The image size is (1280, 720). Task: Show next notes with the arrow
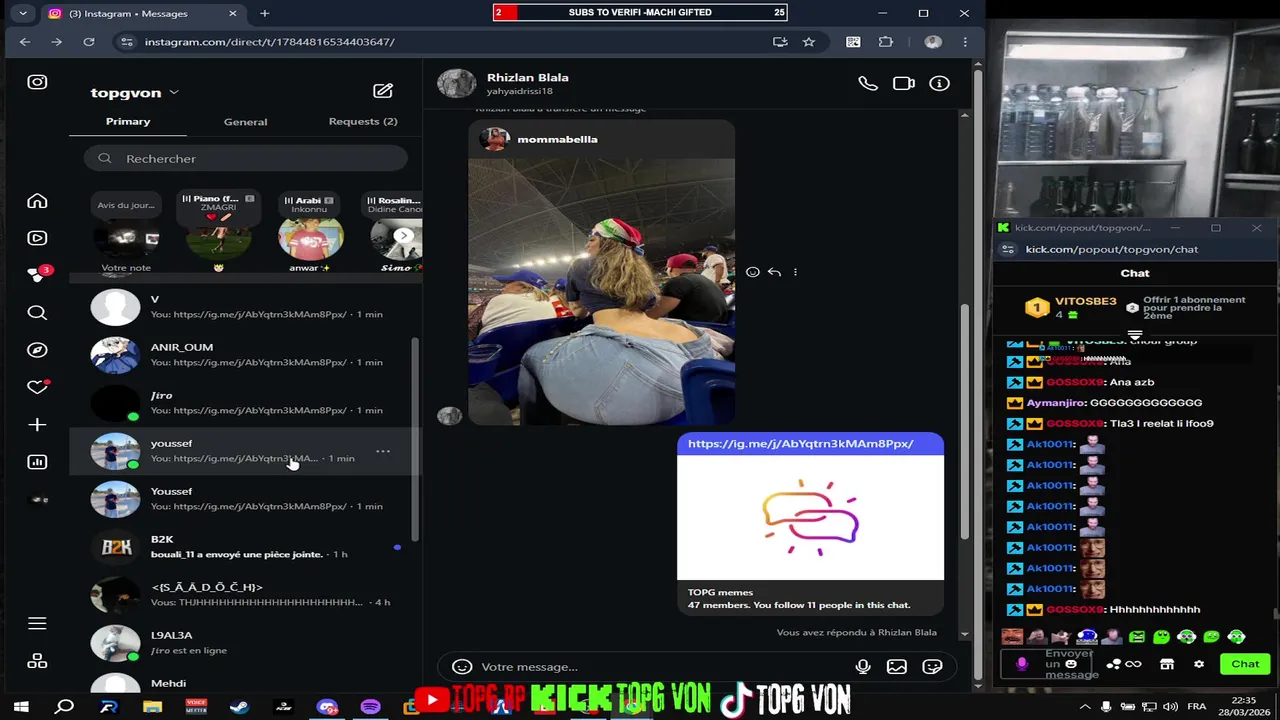(403, 236)
